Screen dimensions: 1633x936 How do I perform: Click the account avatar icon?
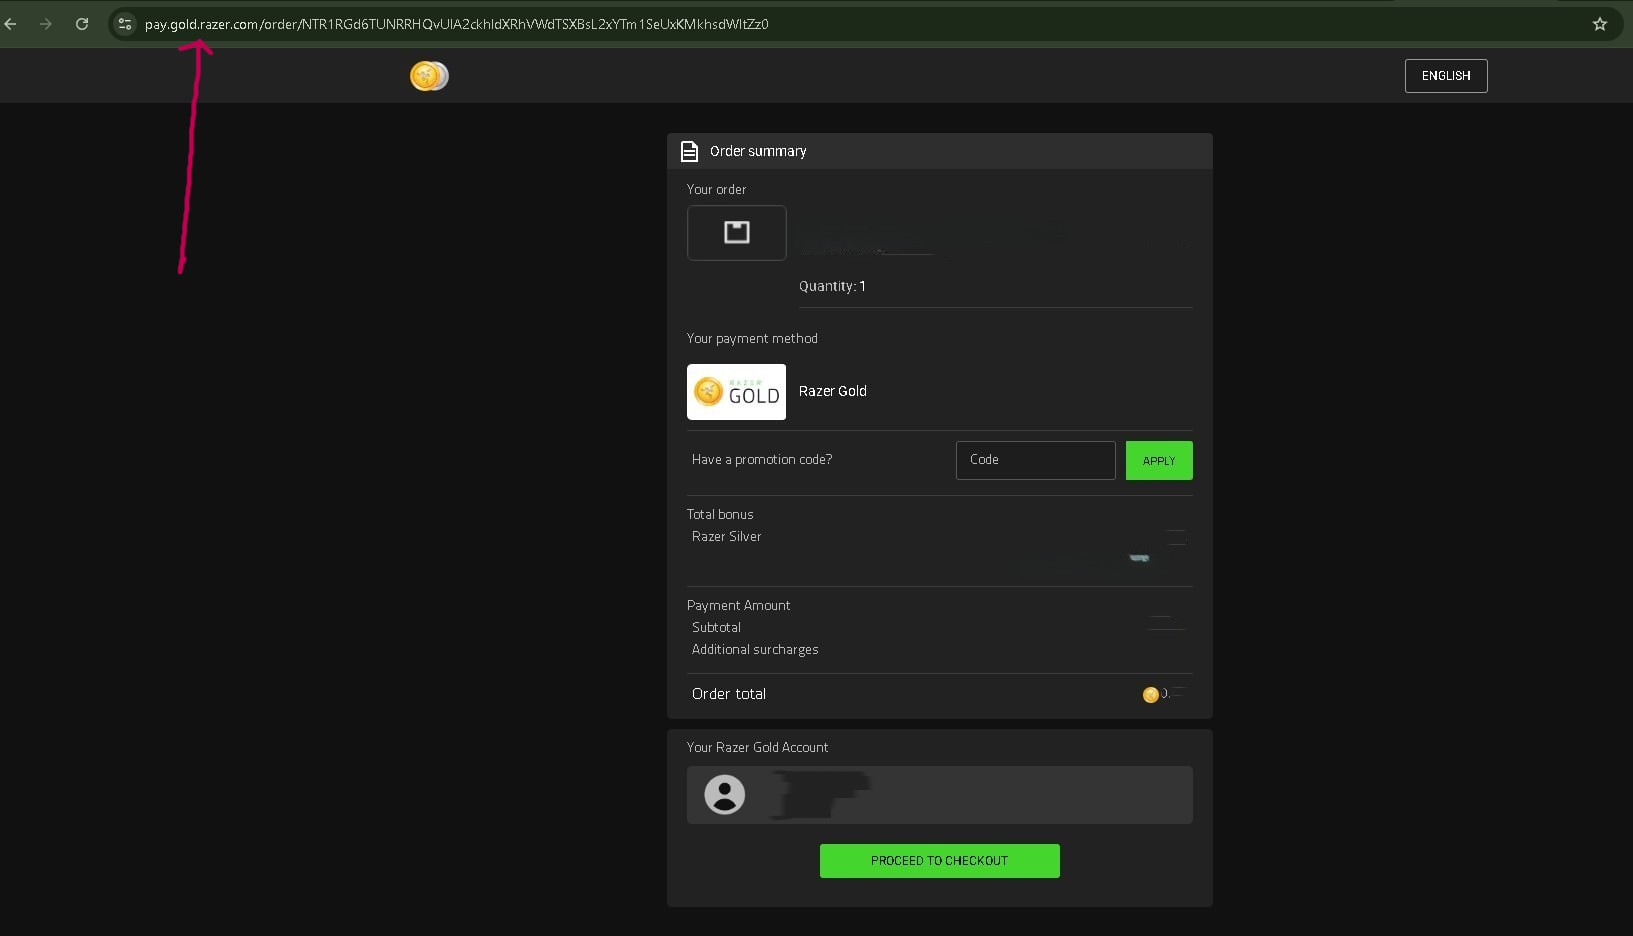point(725,795)
